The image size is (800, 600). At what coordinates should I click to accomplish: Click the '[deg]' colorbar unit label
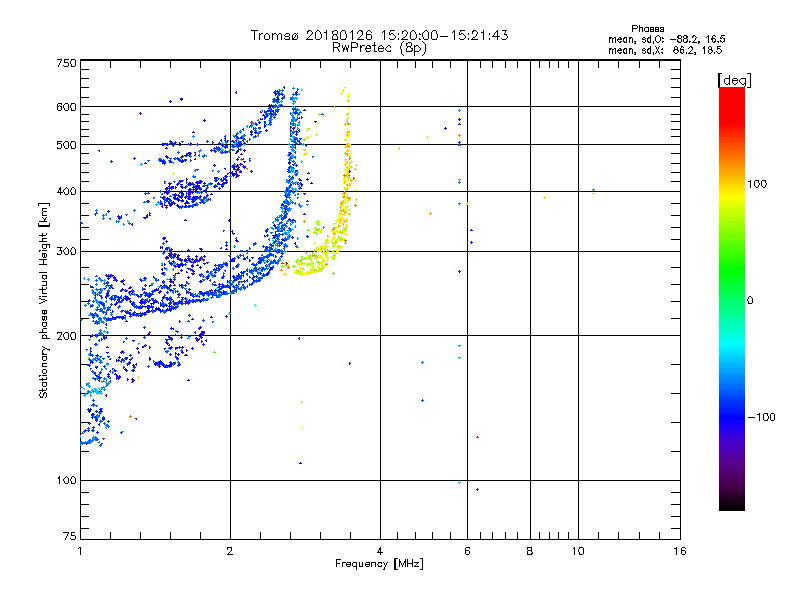pyautogui.click(x=734, y=80)
